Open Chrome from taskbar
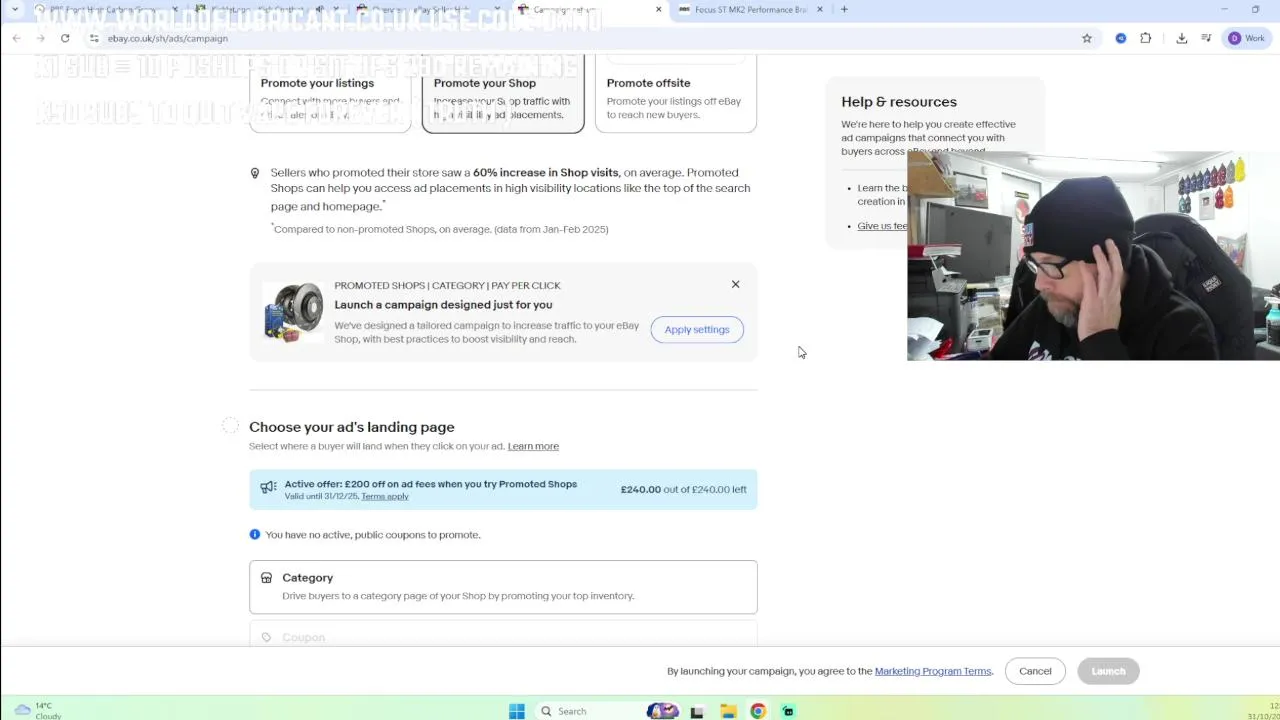Viewport: 1280px width, 720px height. point(758,711)
